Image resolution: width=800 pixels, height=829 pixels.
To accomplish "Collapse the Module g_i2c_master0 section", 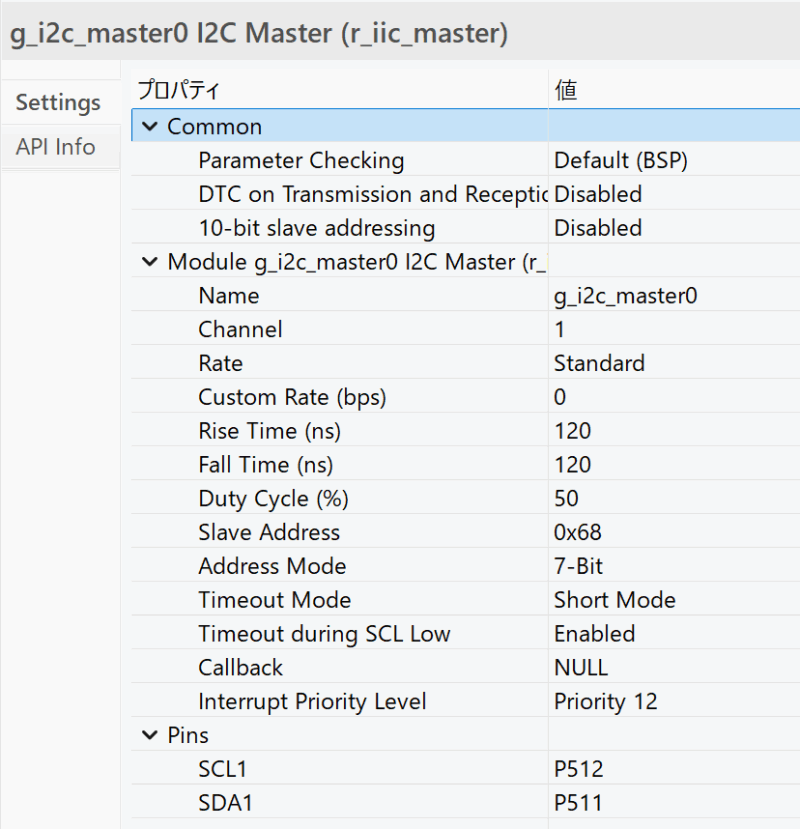I will [x=150, y=261].
